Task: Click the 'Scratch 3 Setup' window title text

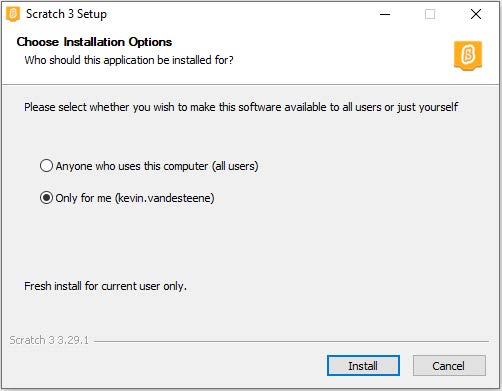Action: click(x=66, y=14)
